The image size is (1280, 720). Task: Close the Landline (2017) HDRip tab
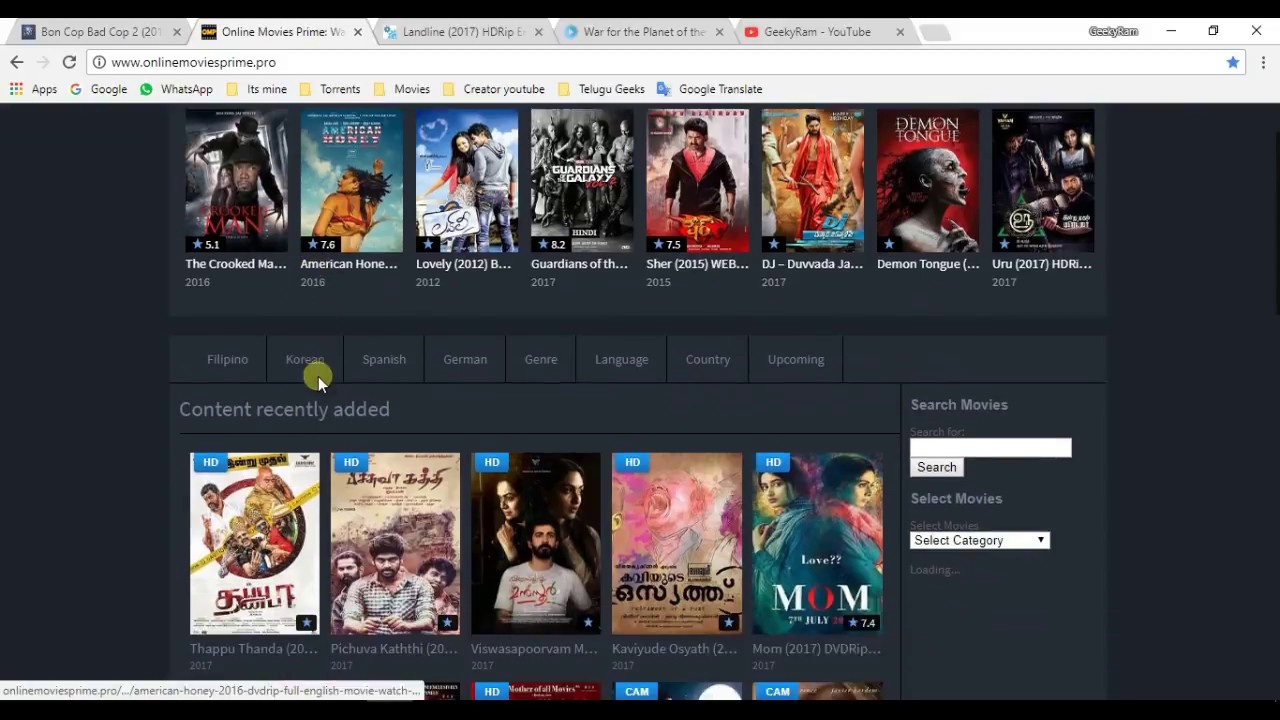538,32
